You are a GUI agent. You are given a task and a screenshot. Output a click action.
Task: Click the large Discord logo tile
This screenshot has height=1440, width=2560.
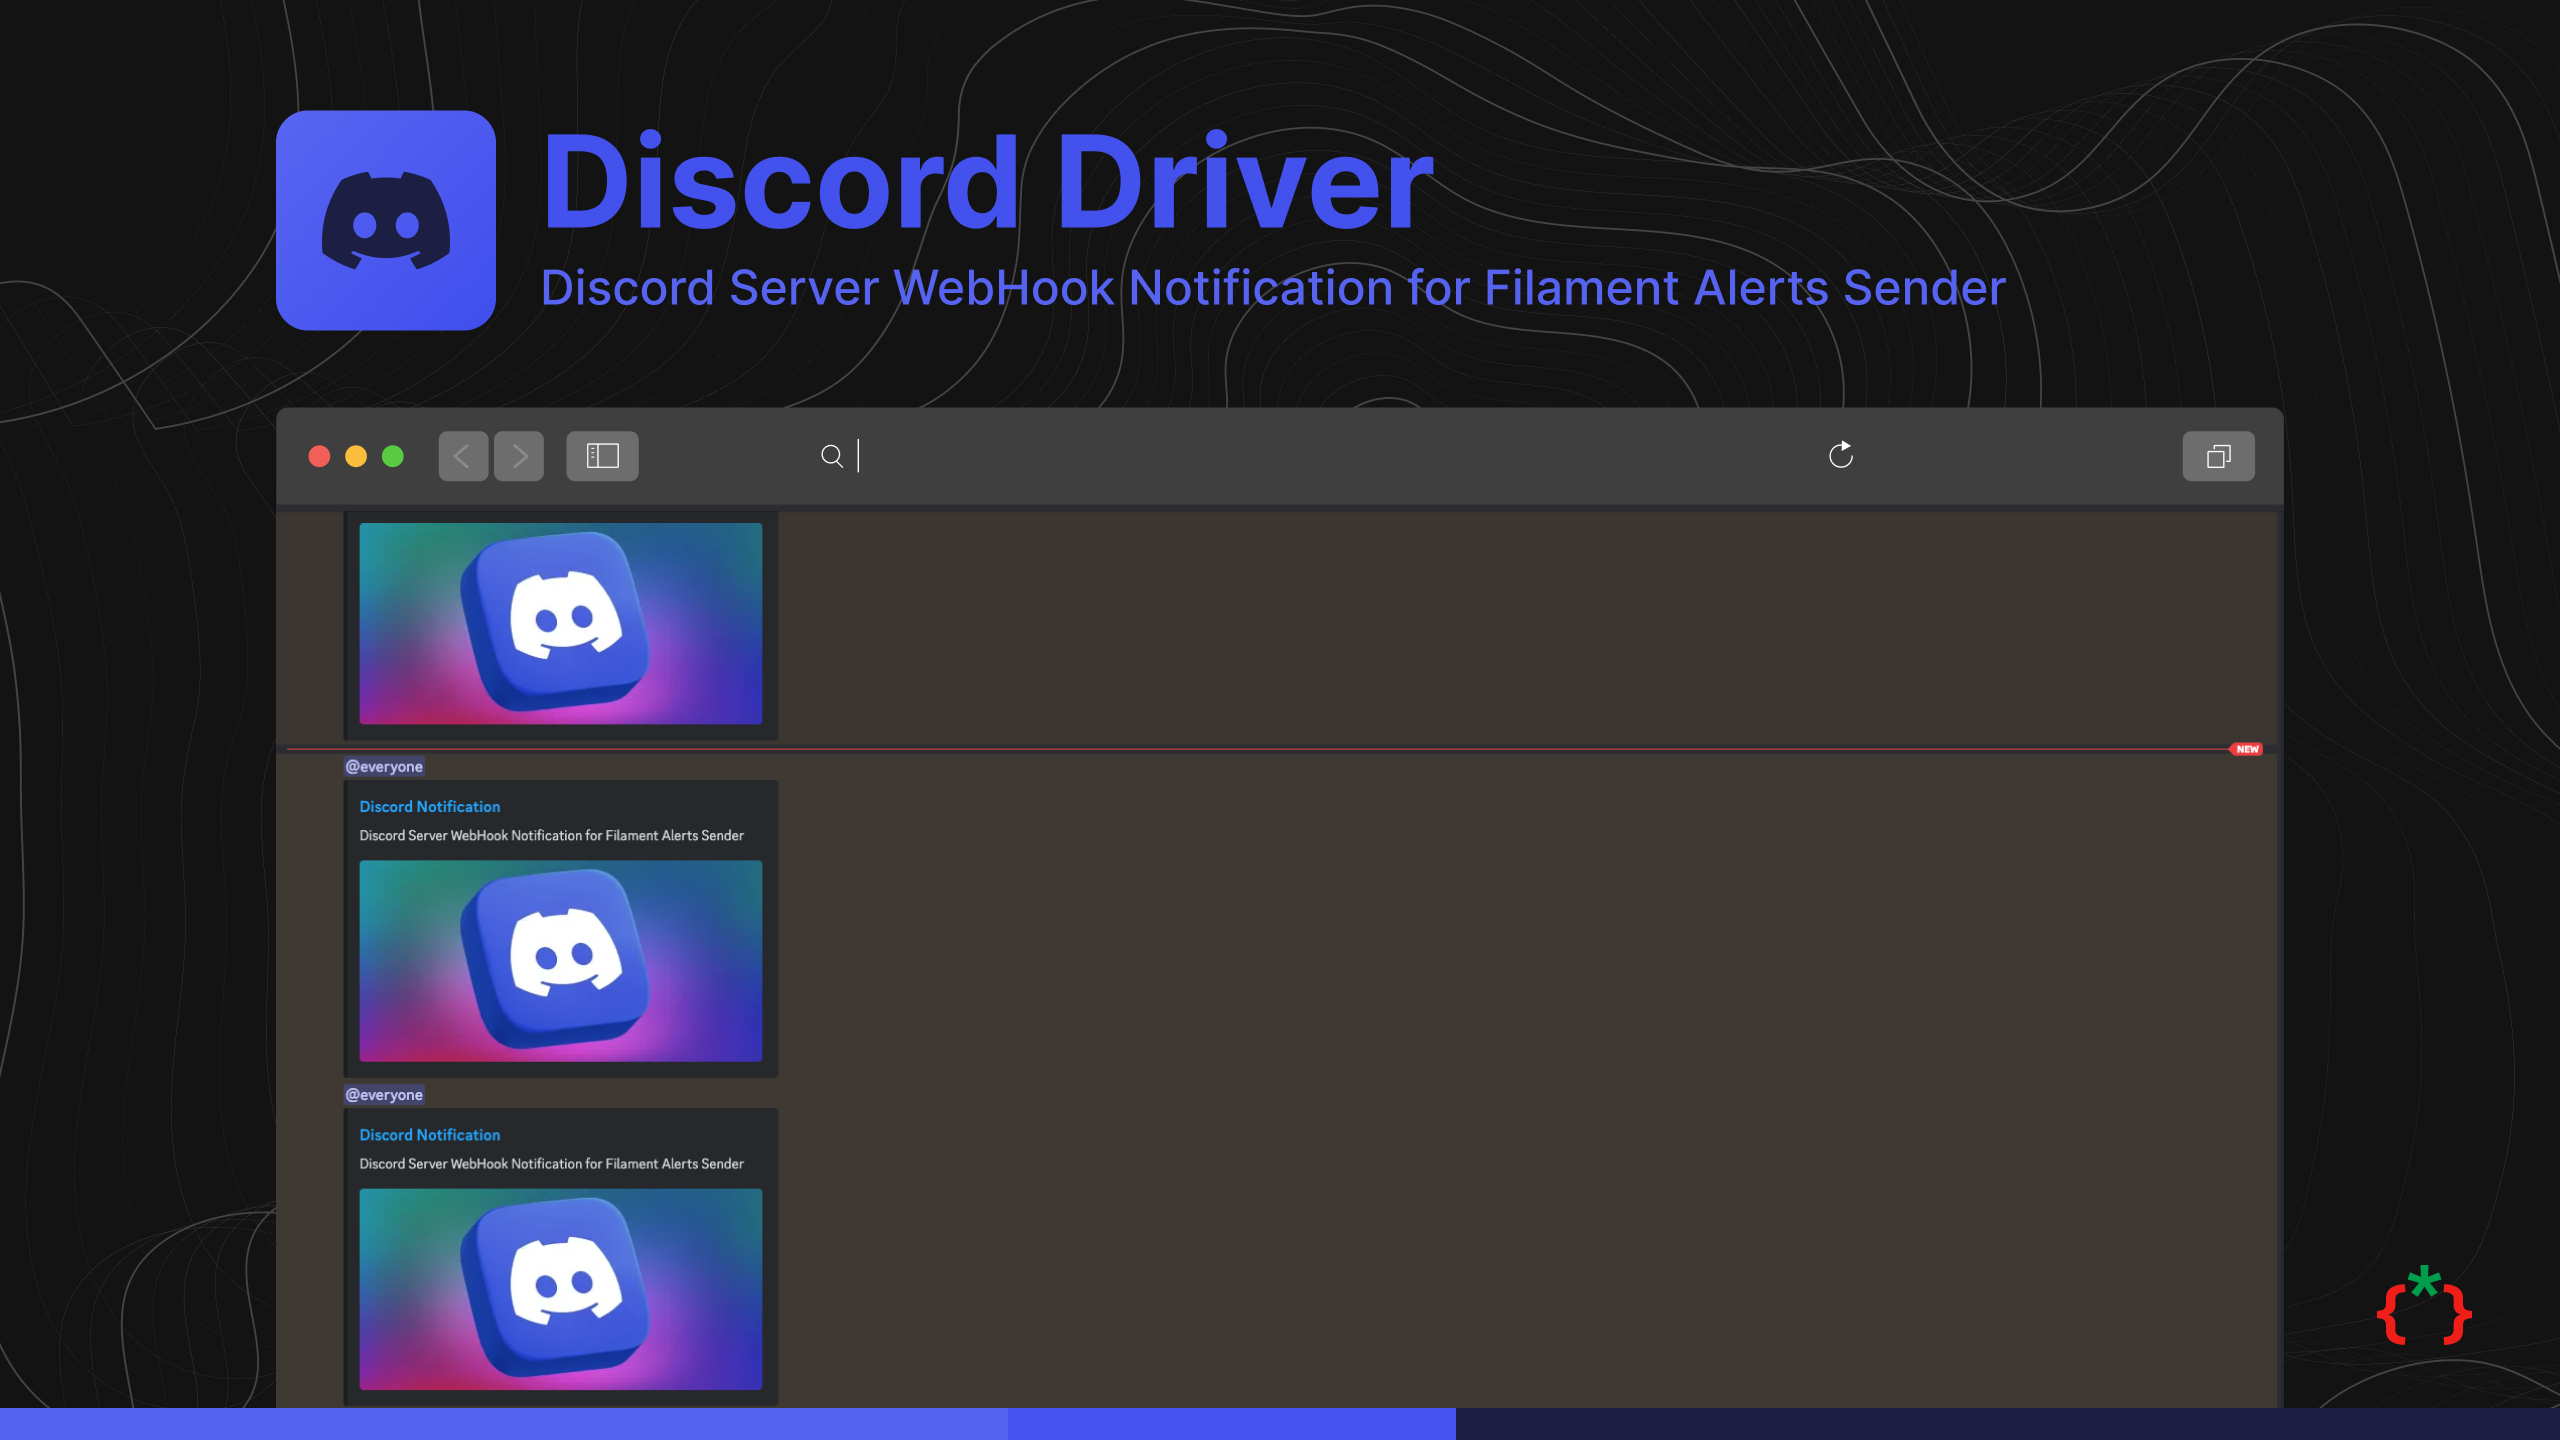[x=386, y=220]
